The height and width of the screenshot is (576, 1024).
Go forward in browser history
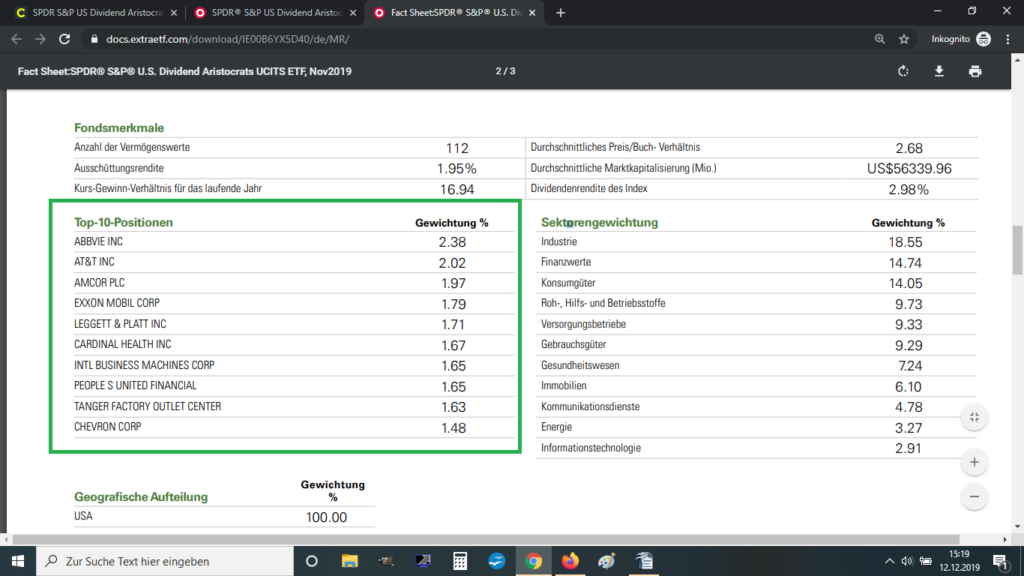[40, 39]
